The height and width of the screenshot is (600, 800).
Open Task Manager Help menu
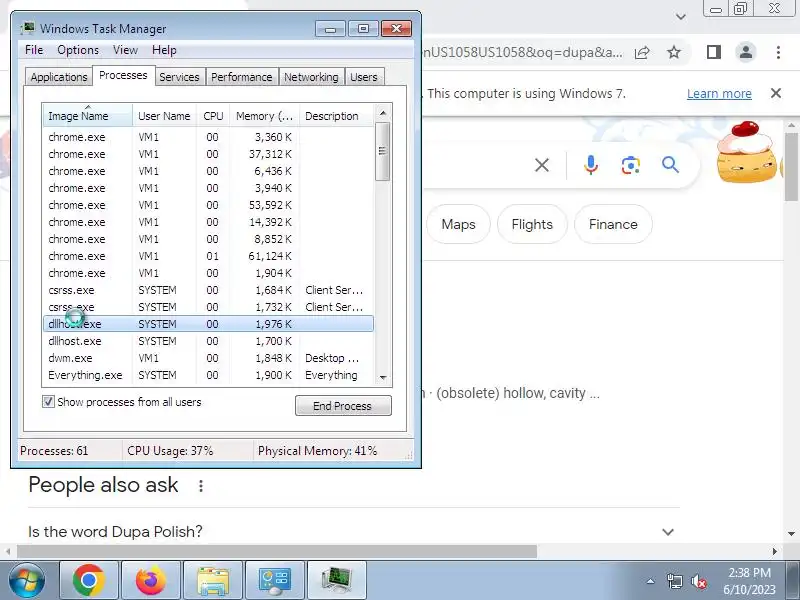coord(164,50)
